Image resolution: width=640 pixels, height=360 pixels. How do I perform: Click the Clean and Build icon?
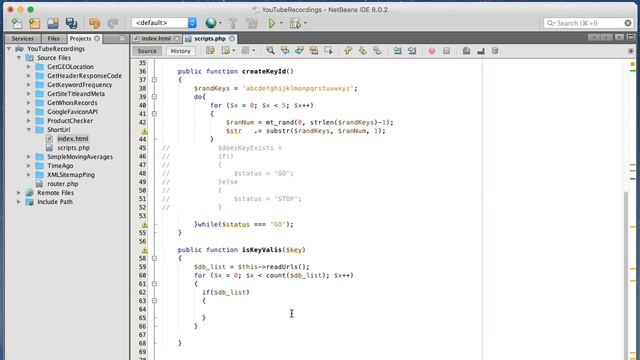pyautogui.click(x=252, y=23)
